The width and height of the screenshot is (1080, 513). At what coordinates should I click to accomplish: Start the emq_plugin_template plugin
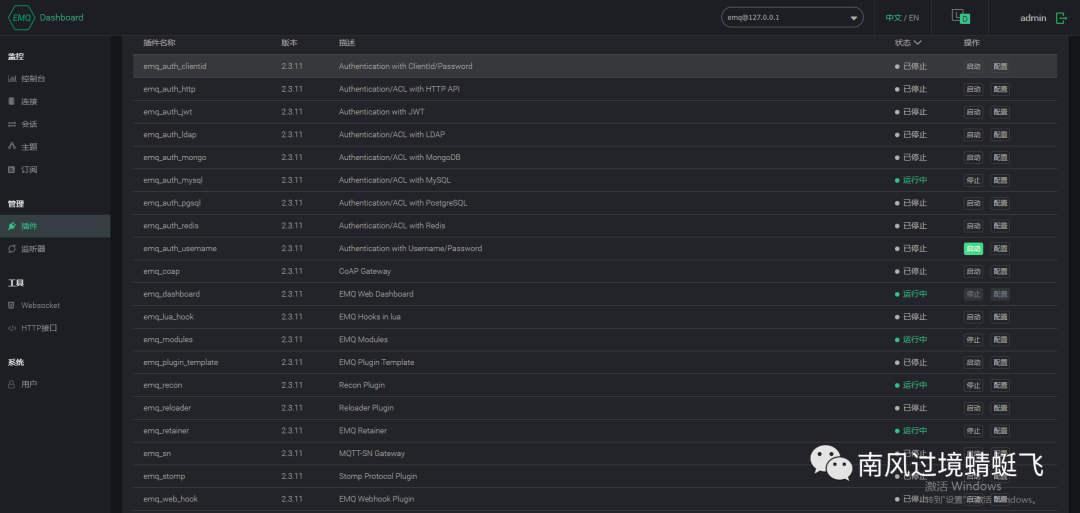click(x=973, y=362)
